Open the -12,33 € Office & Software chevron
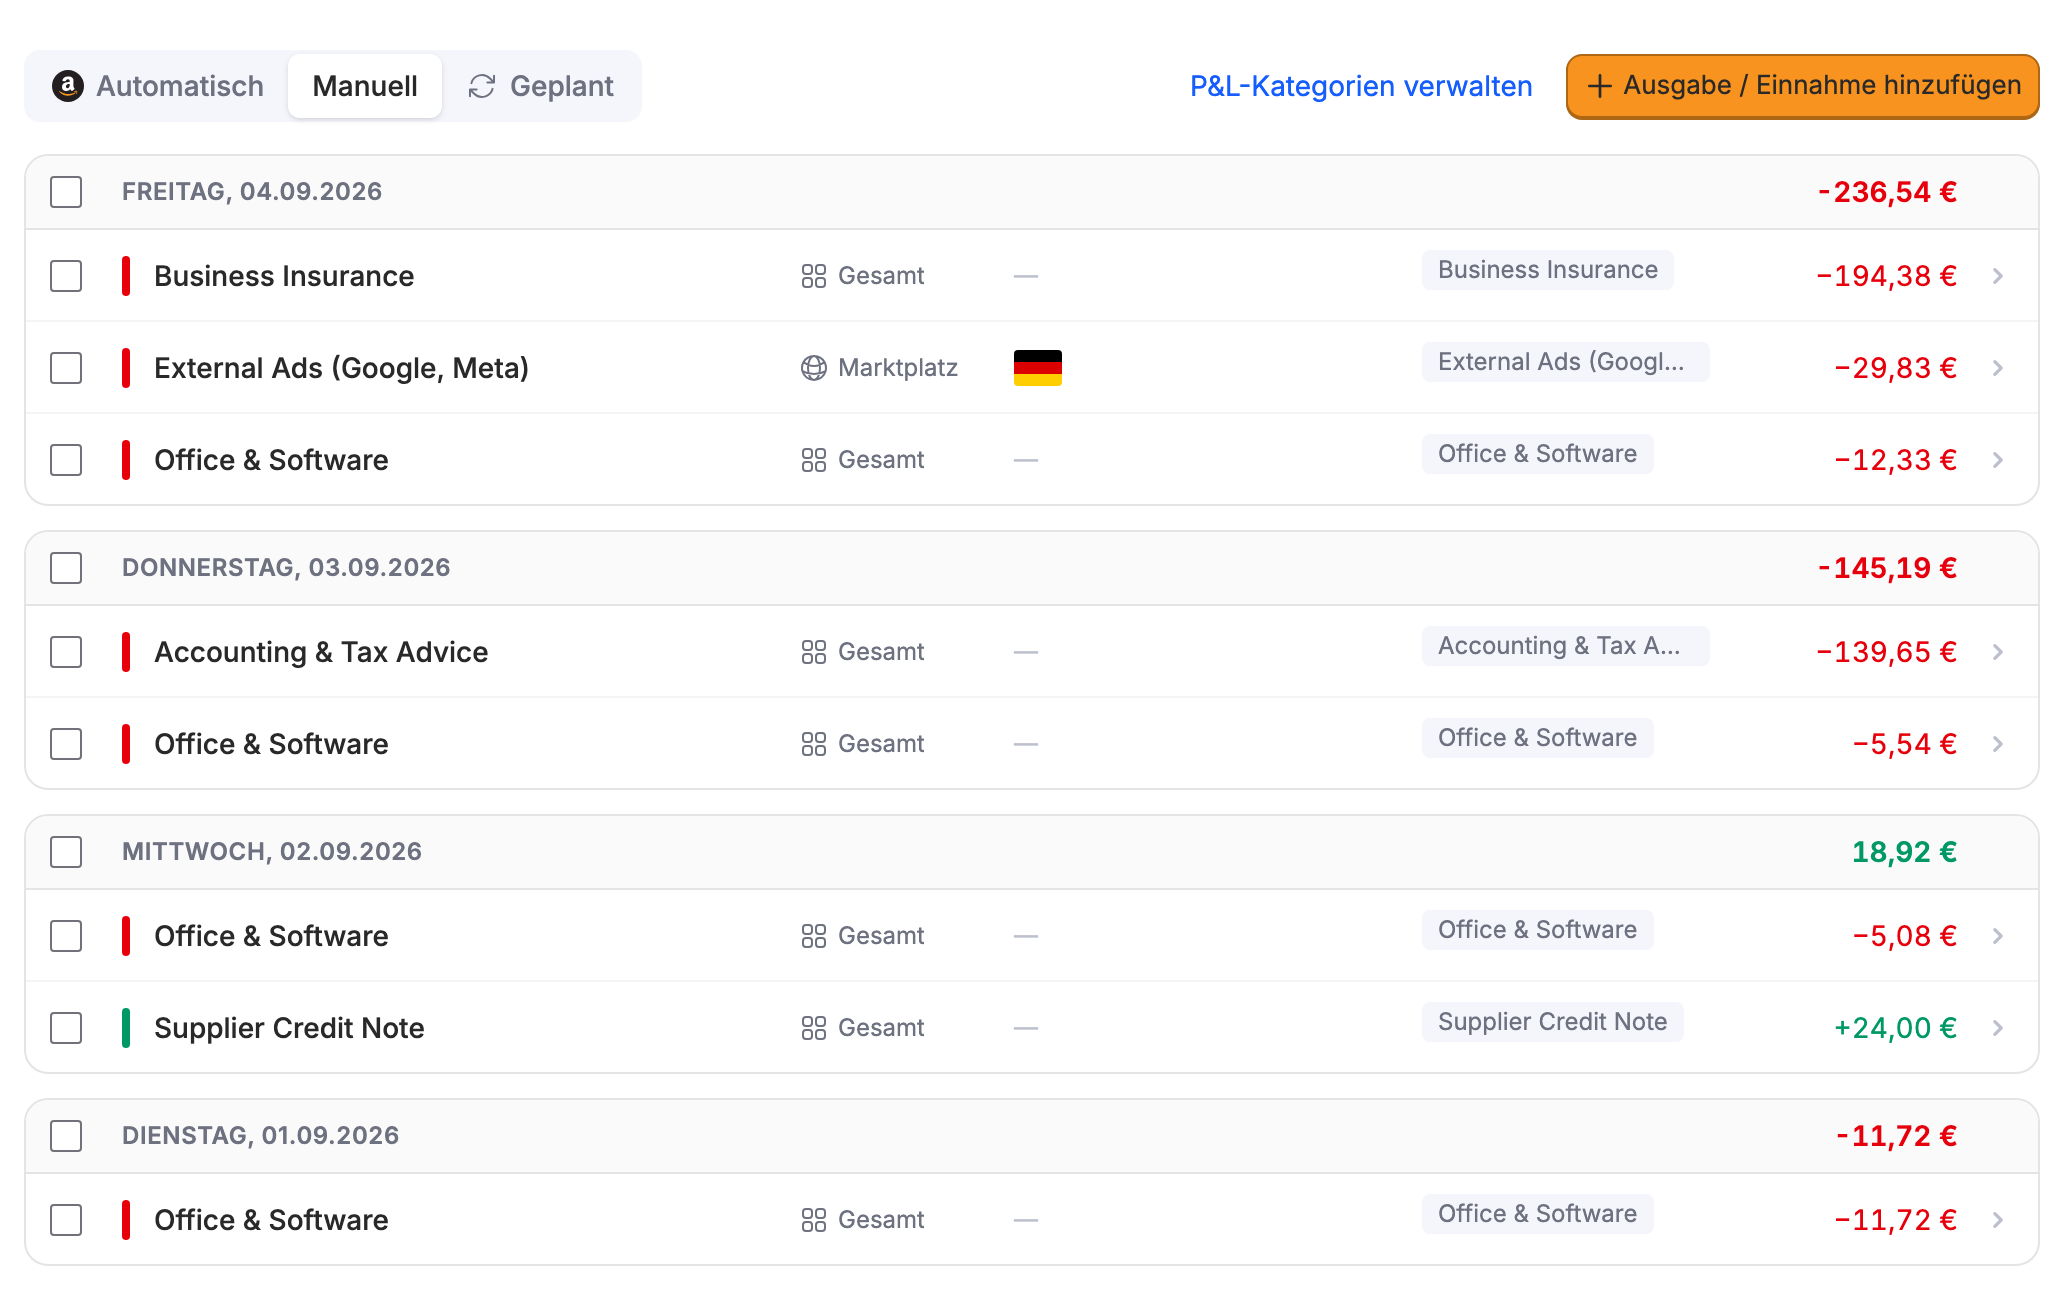 (1998, 460)
